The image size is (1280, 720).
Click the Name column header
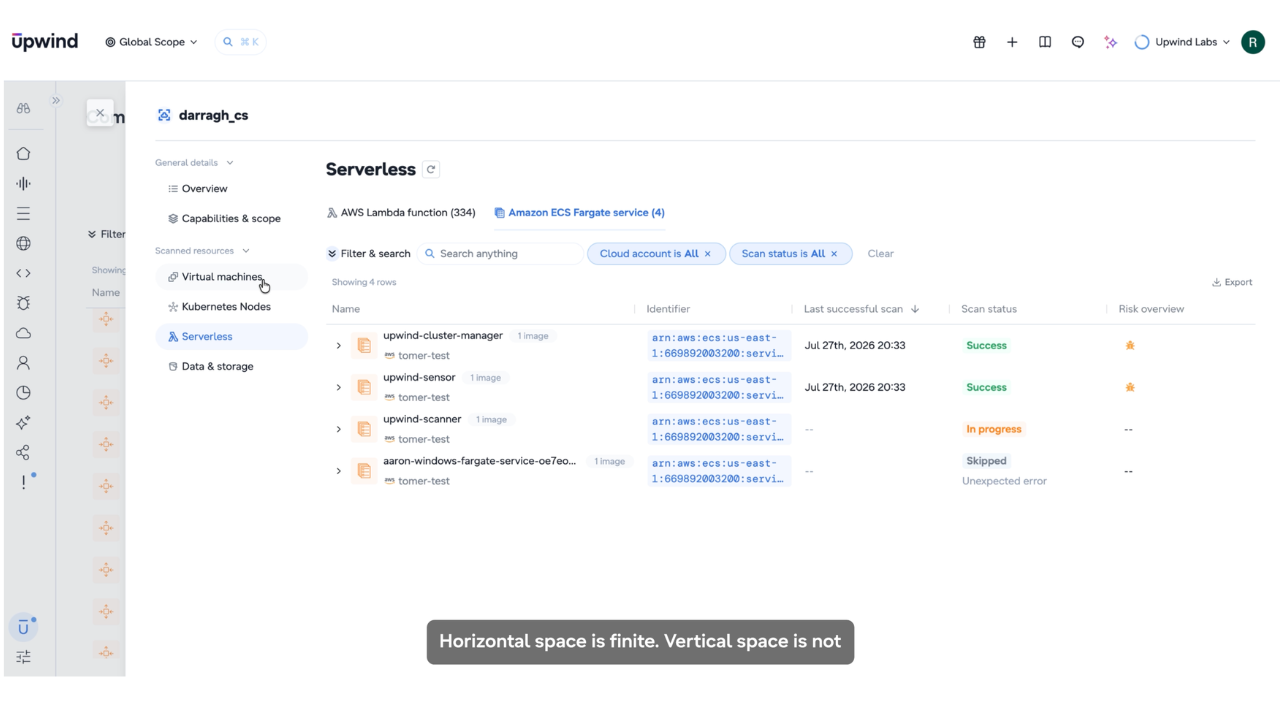(x=346, y=309)
